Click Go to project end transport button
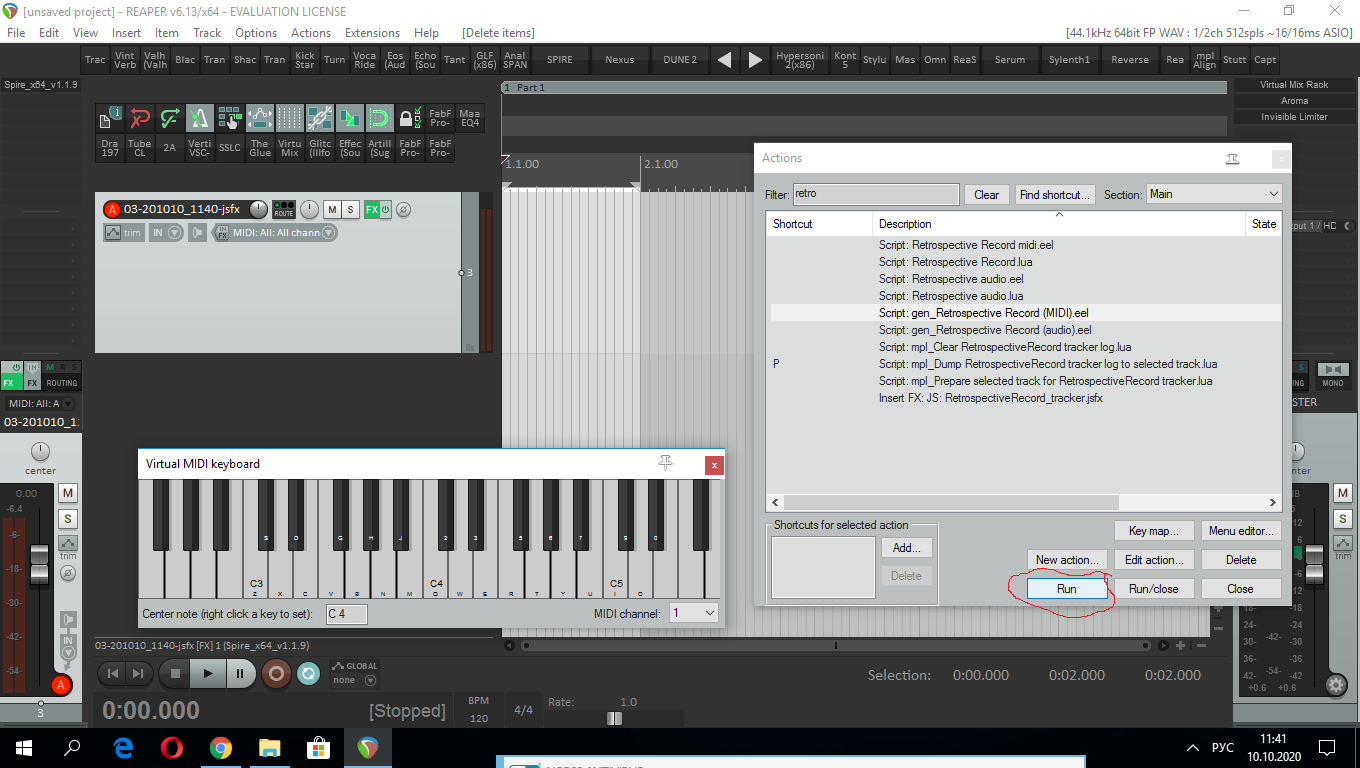The image size is (1360, 768). [x=138, y=674]
